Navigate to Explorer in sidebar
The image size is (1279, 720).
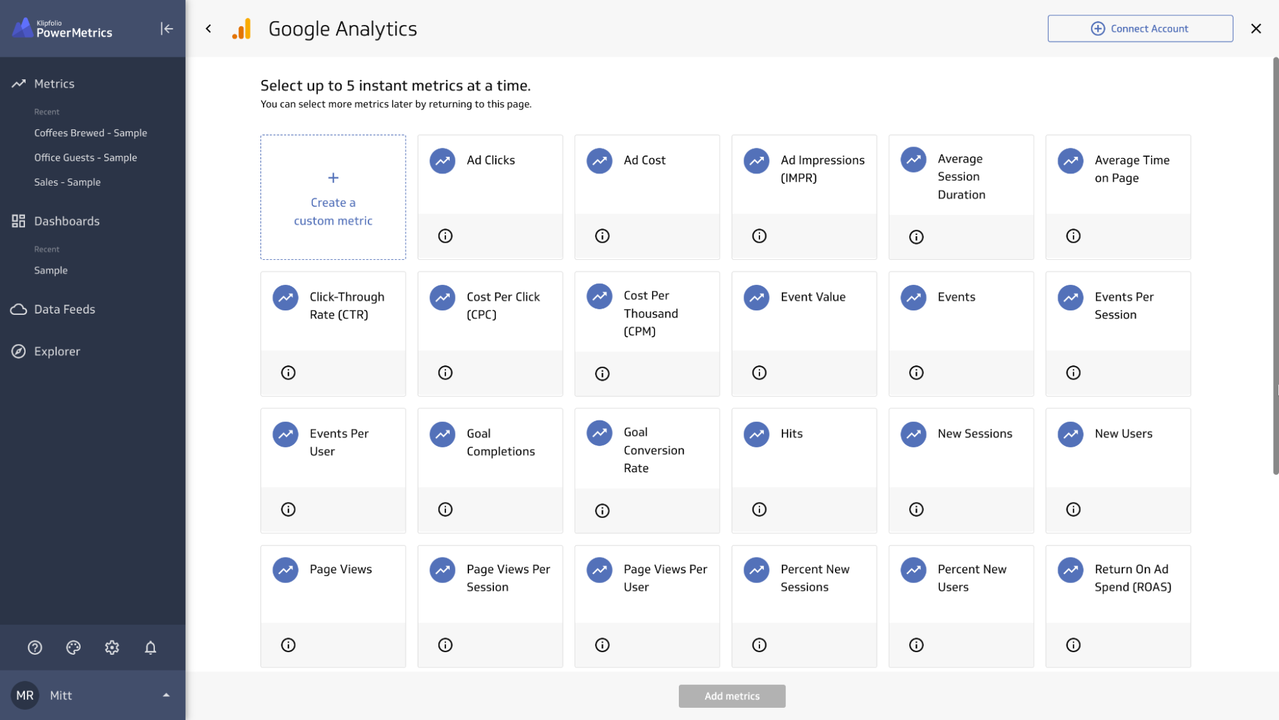pyautogui.click(x=57, y=351)
